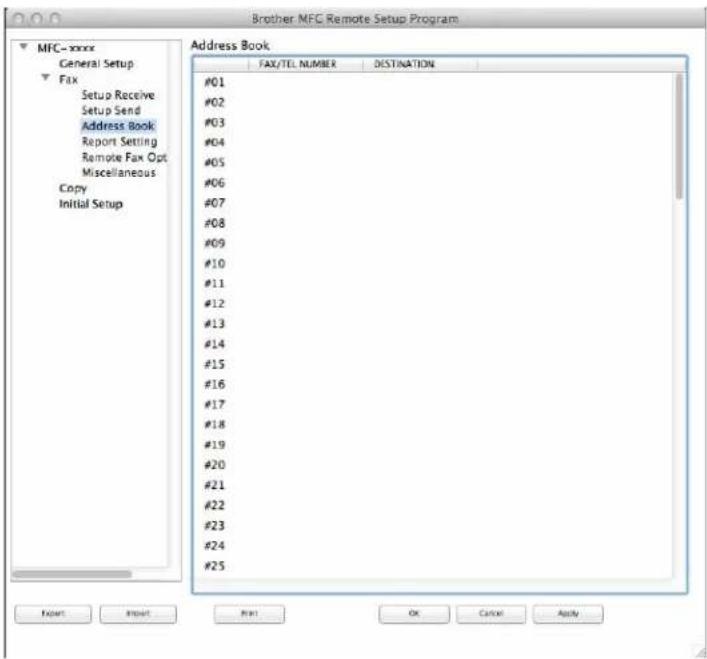The image size is (707, 659).
Task: Select address book entry #10
Action: click(432, 264)
